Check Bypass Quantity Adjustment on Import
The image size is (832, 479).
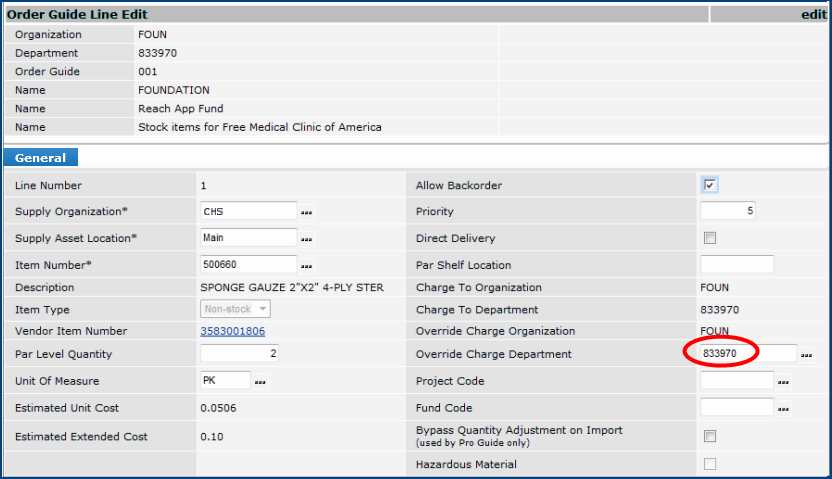710,436
